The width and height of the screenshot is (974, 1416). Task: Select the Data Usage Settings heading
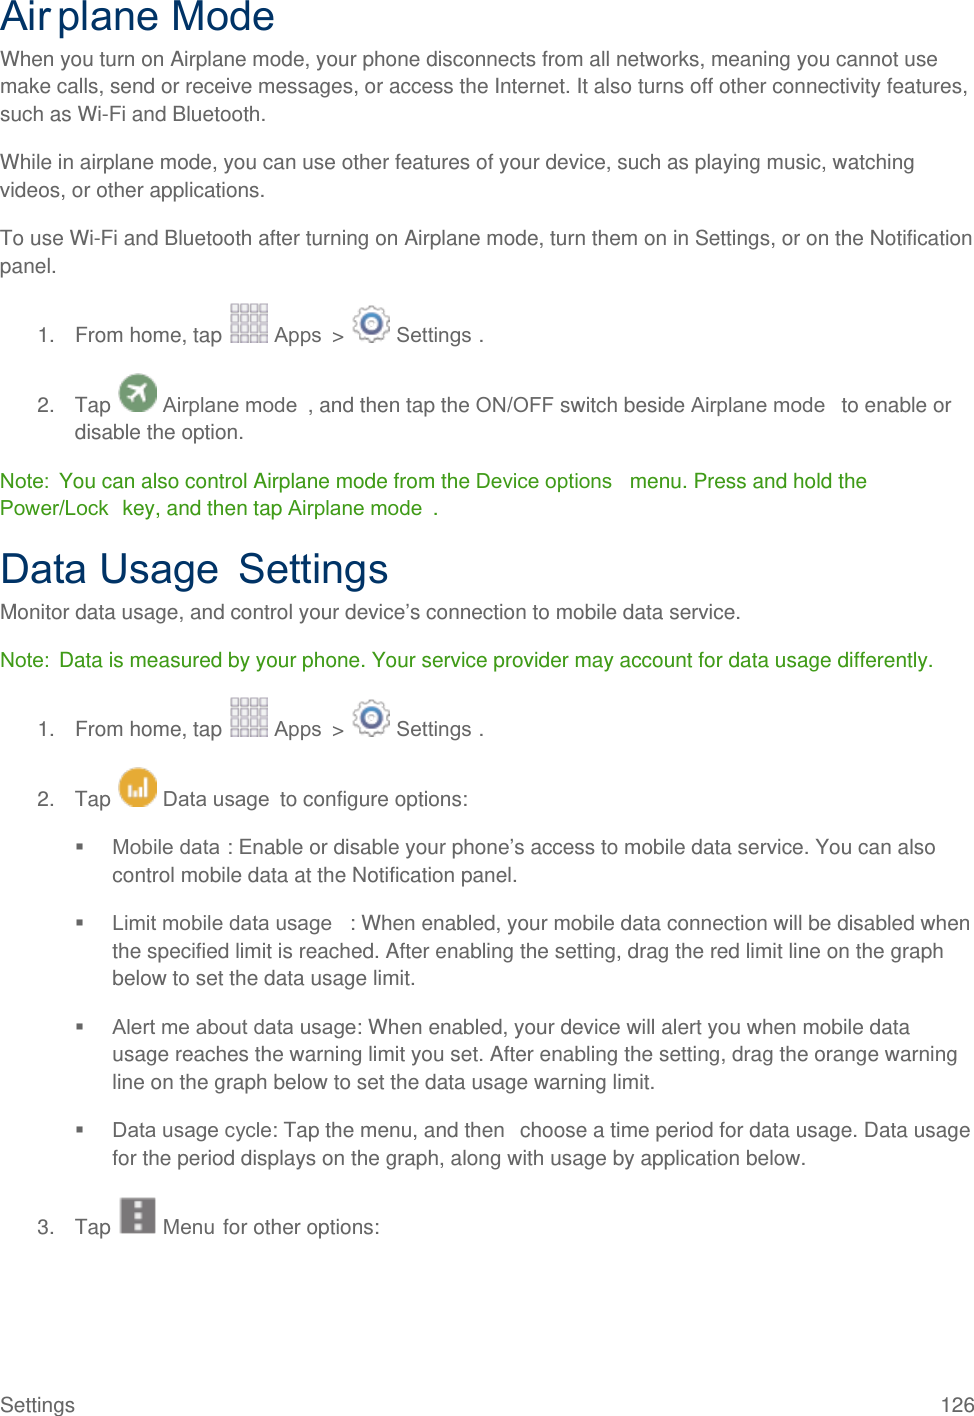[x=194, y=569]
